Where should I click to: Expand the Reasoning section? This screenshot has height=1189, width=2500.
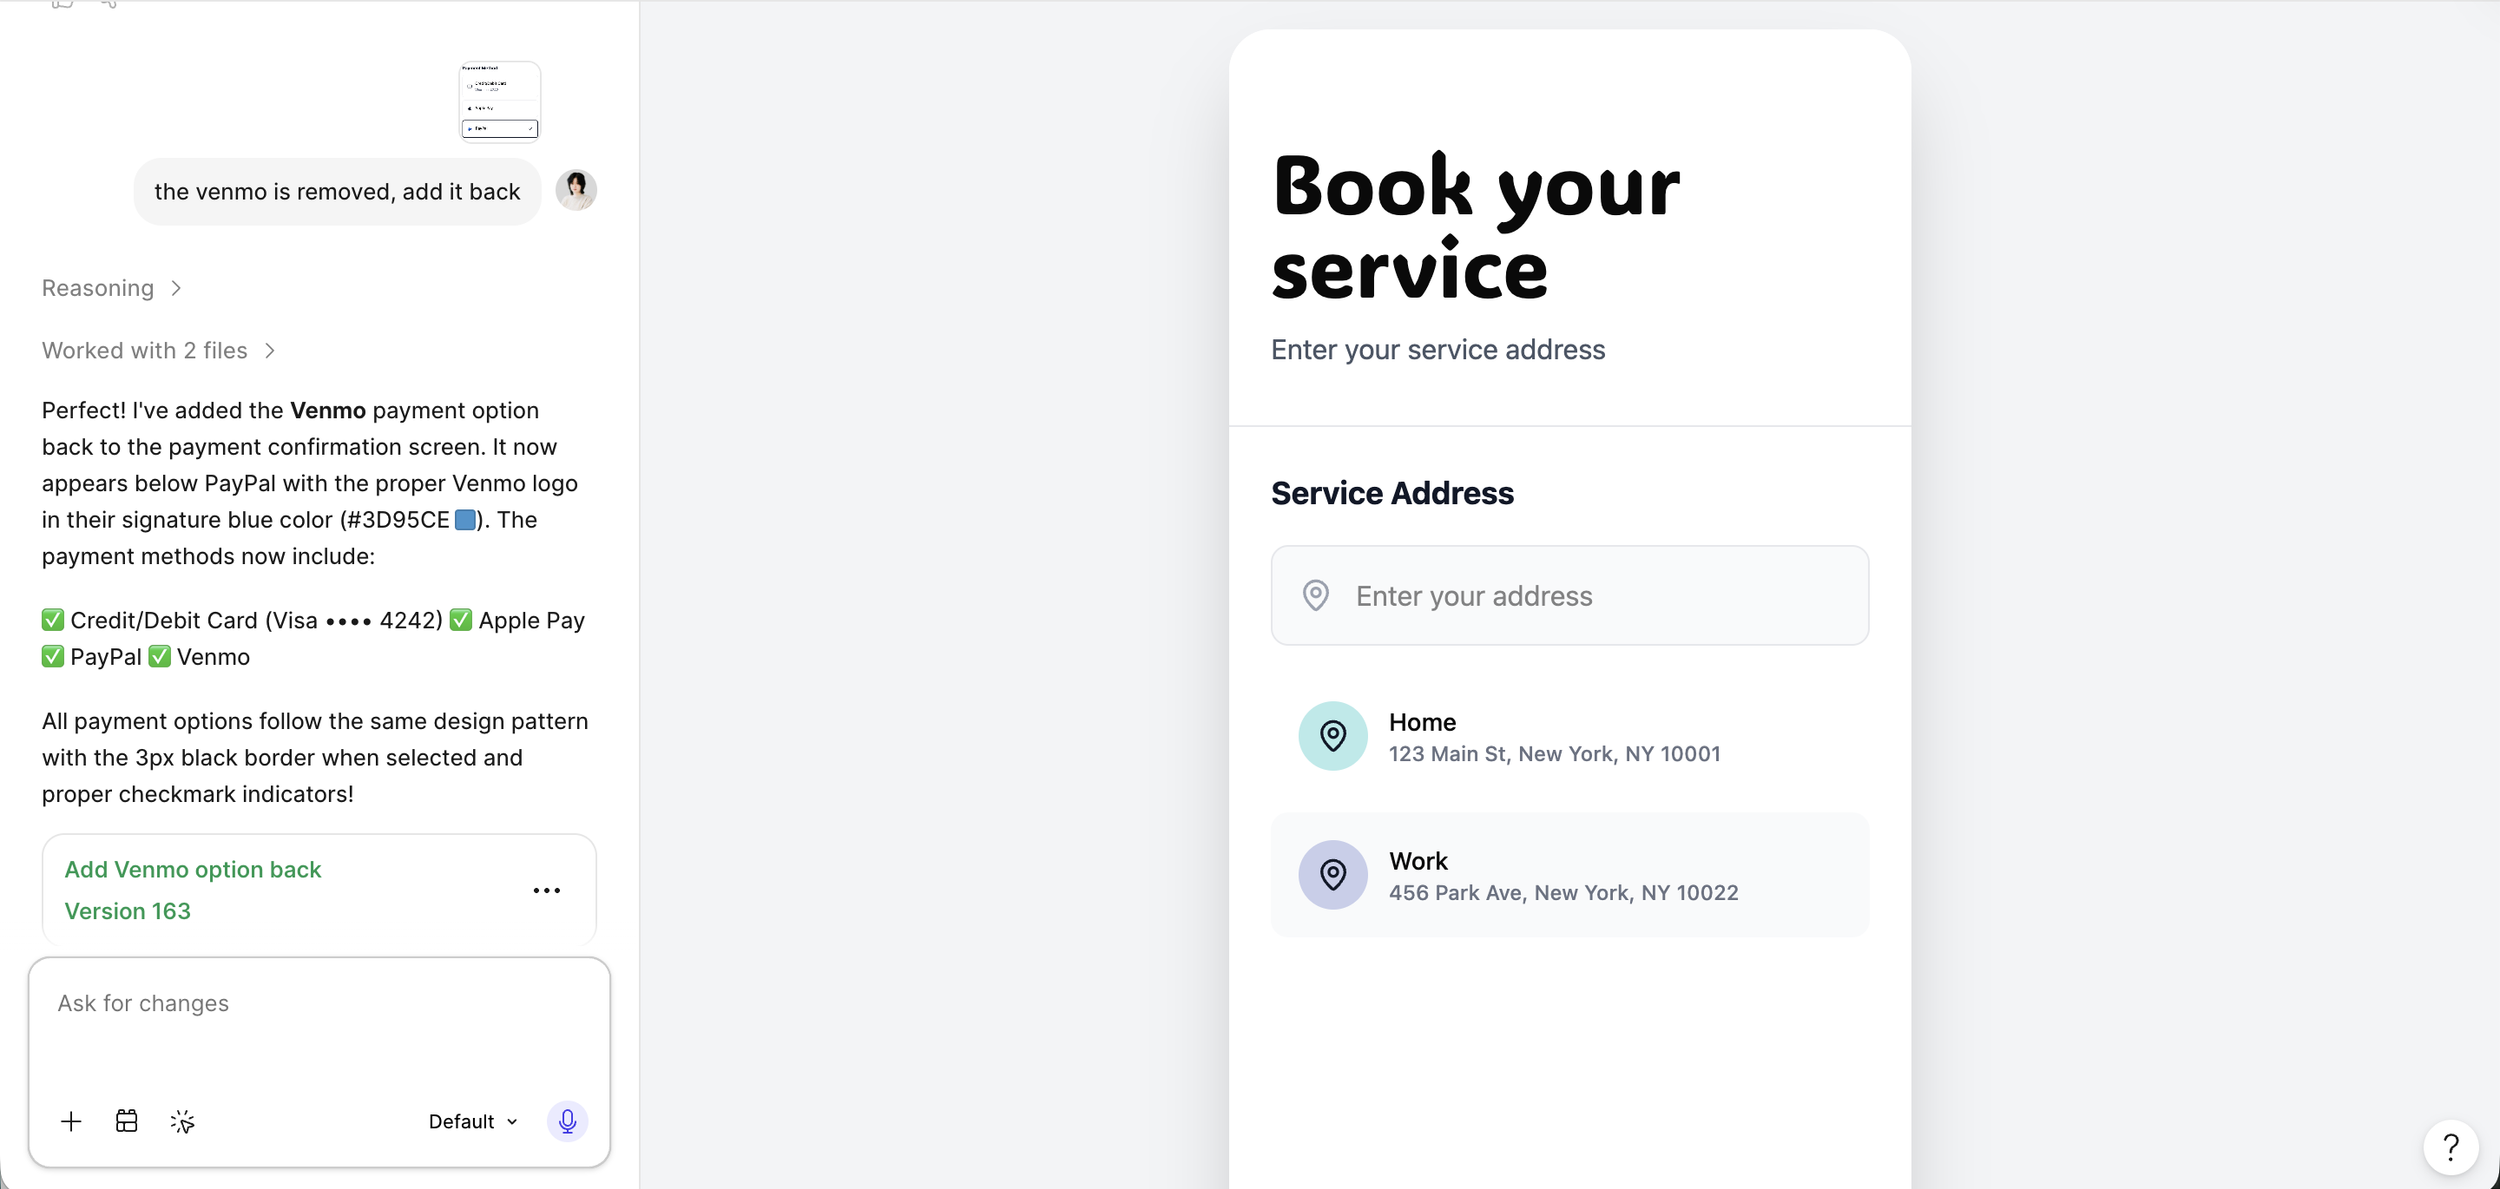[112, 288]
